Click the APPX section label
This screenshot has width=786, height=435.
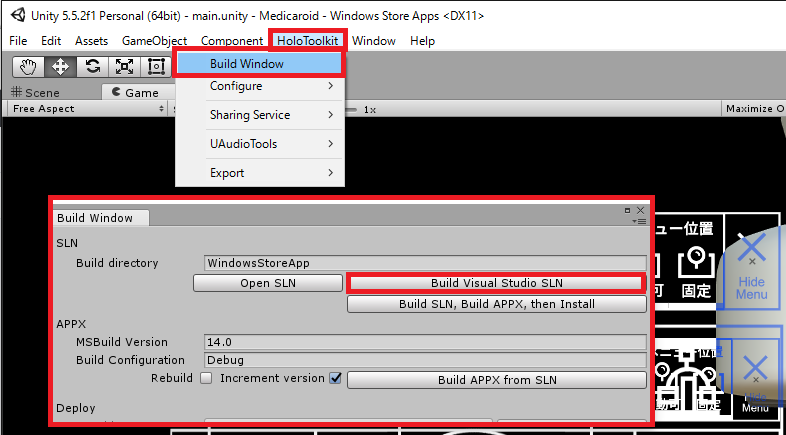click(x=71, y=324)
